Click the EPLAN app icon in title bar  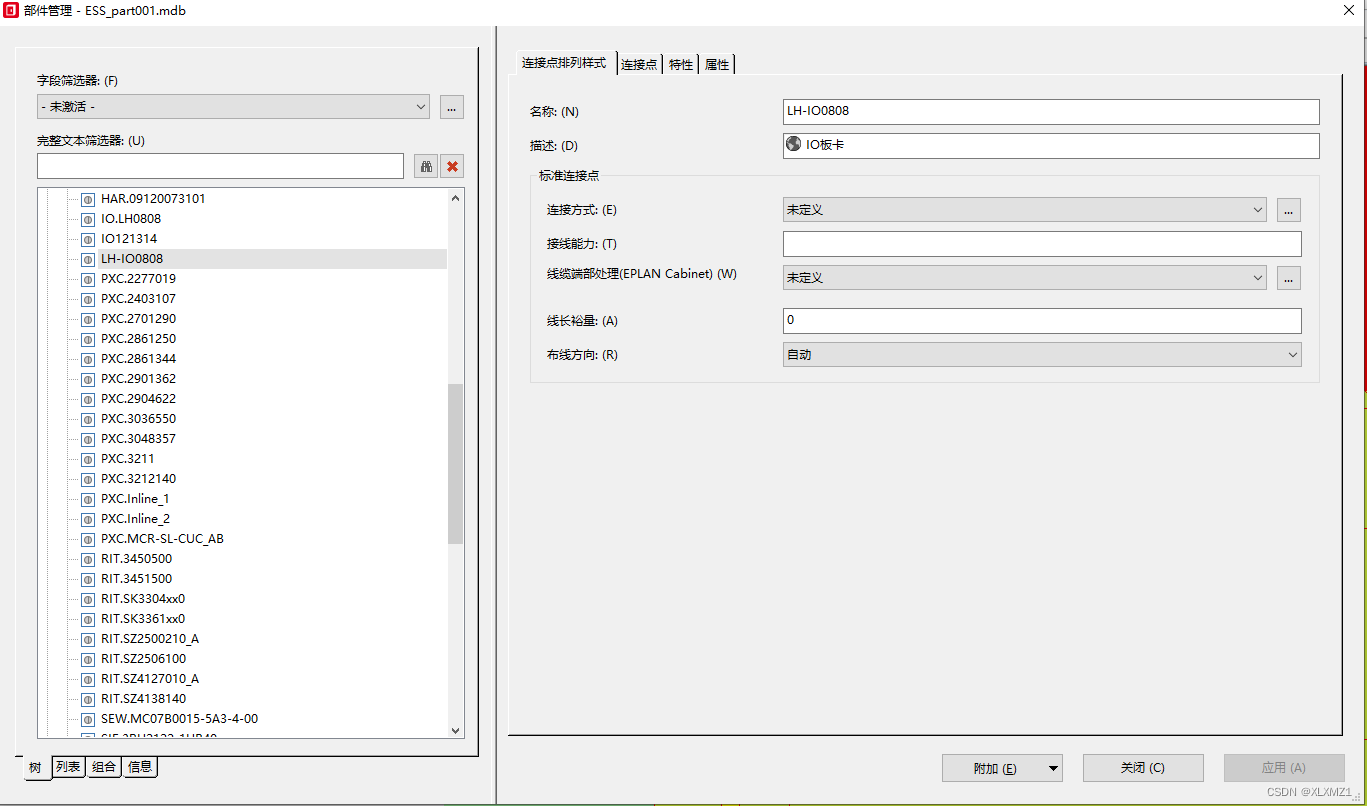point(11,10)
